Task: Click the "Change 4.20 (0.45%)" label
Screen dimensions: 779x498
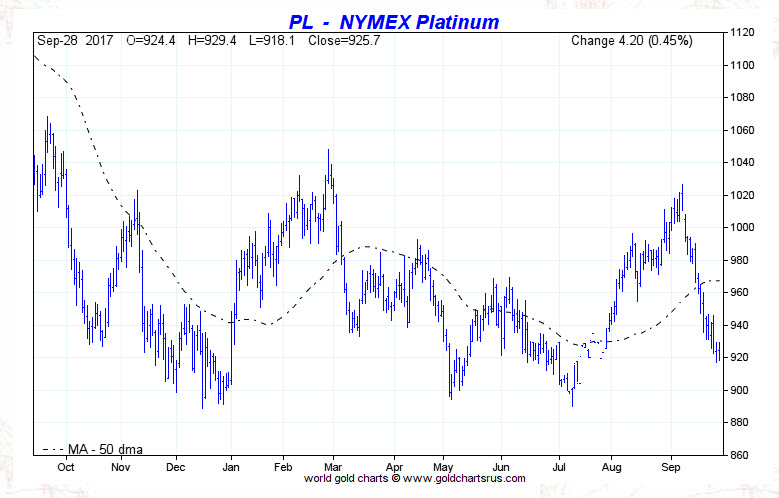Action: [631, 41]
